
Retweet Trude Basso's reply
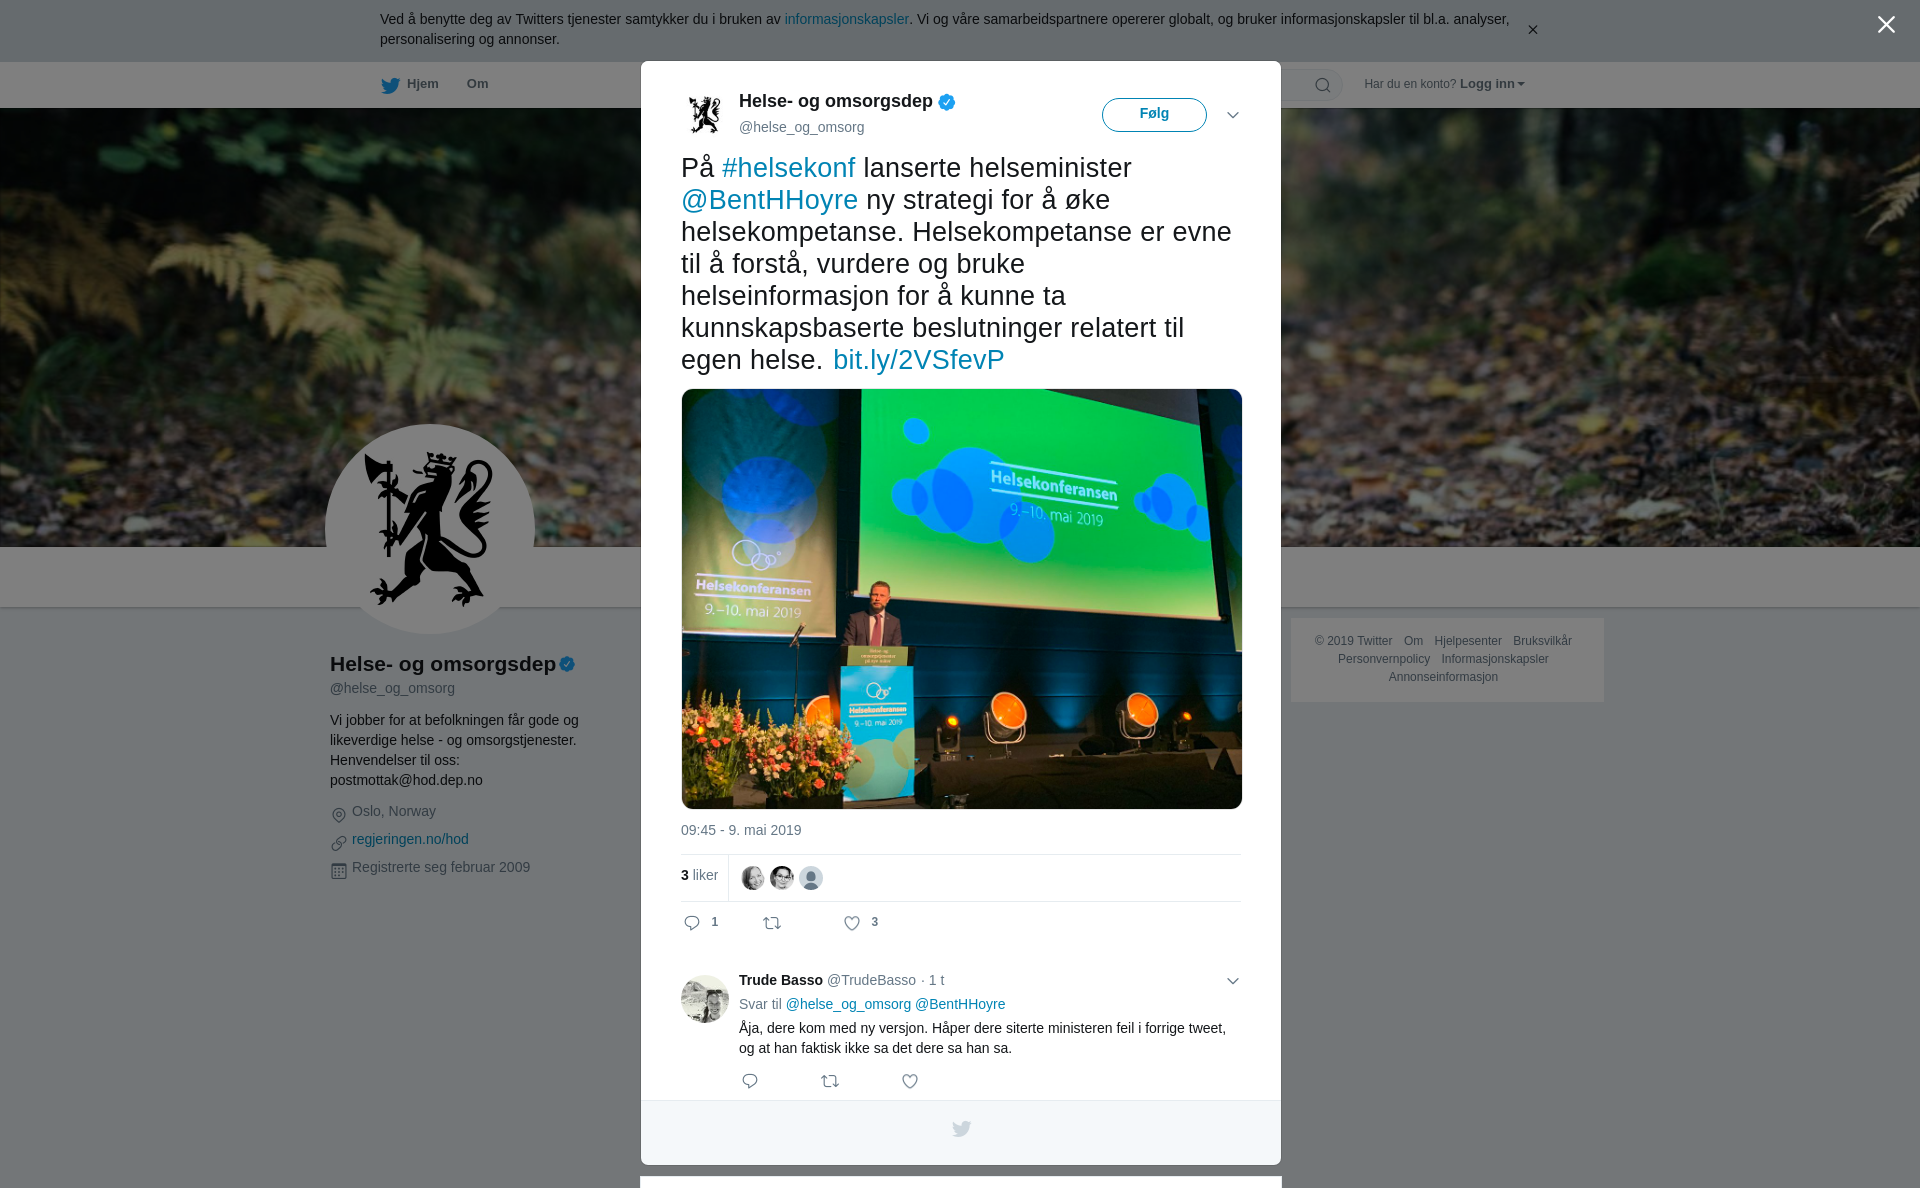click(830, 1081)
